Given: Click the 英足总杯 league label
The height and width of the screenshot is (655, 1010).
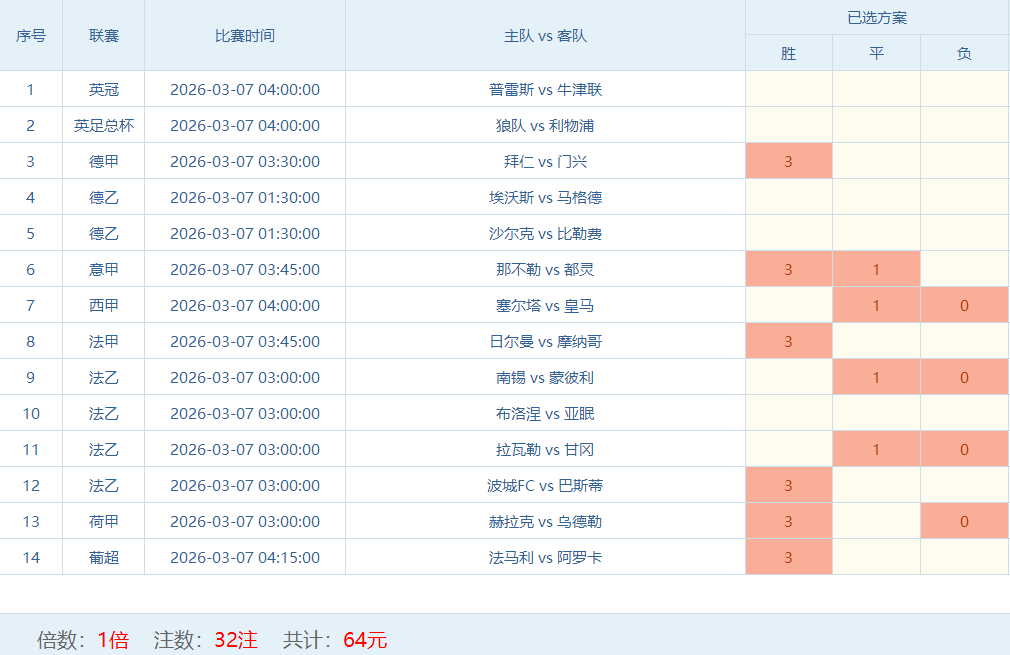Looking at the screenshot, I should point(104,125).
